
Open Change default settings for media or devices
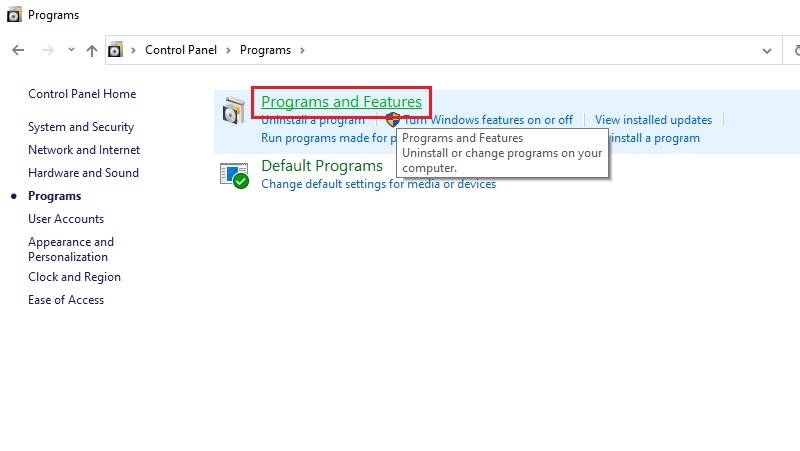coord(379,184)
